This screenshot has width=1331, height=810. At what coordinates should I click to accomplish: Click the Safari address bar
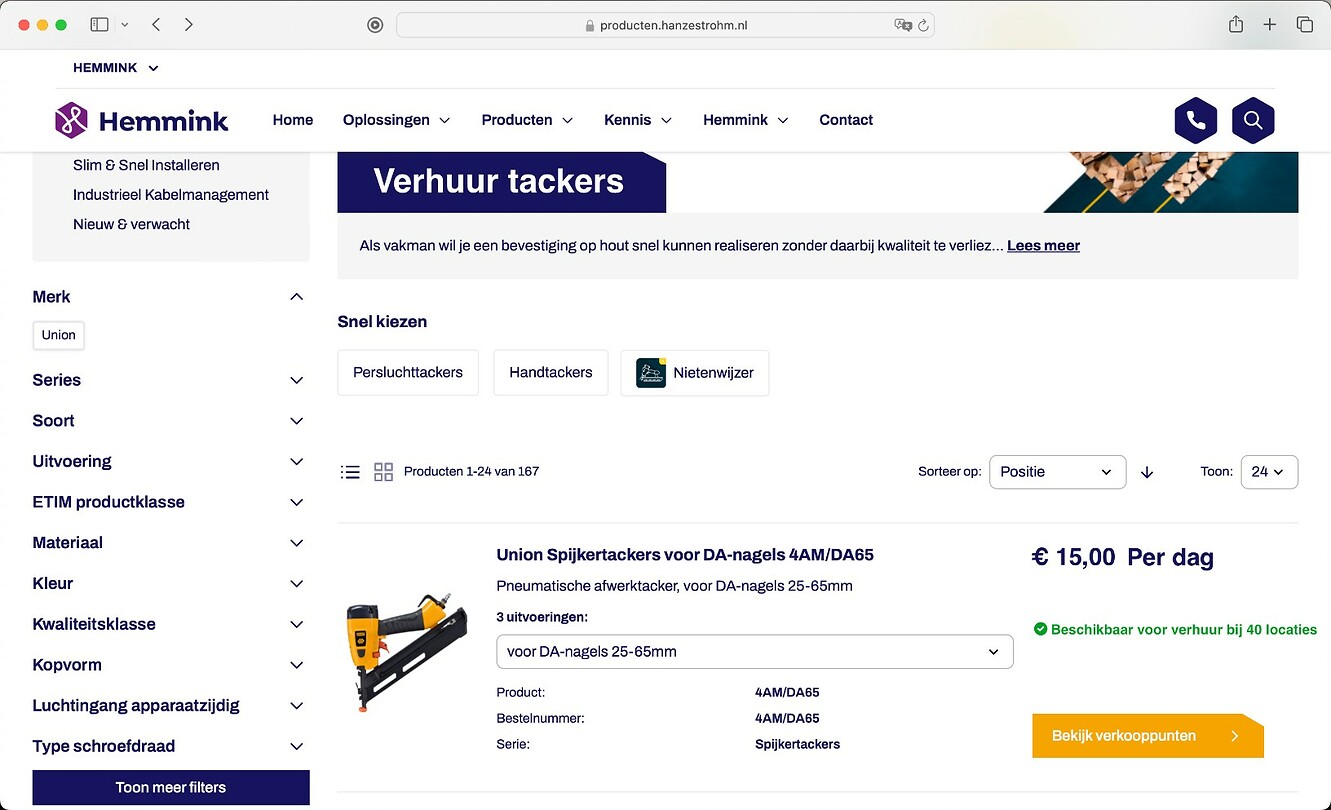(x=665, y=25)
